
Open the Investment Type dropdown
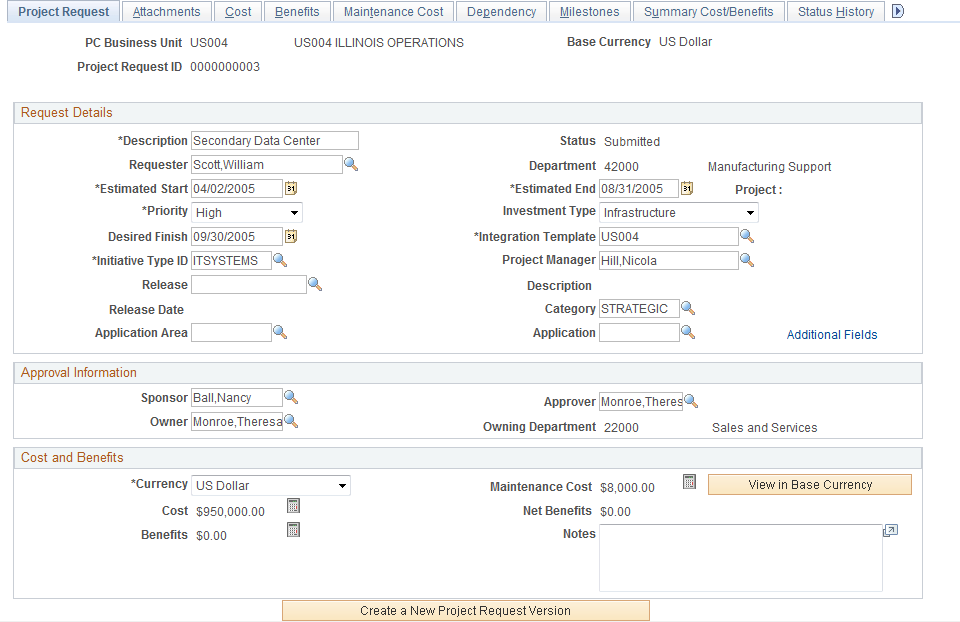coord(678,212)
